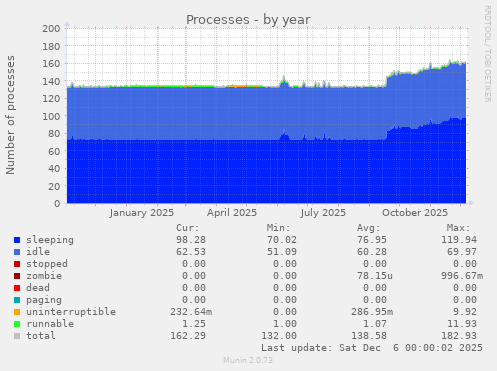Click idle average value 60.28

372,252
